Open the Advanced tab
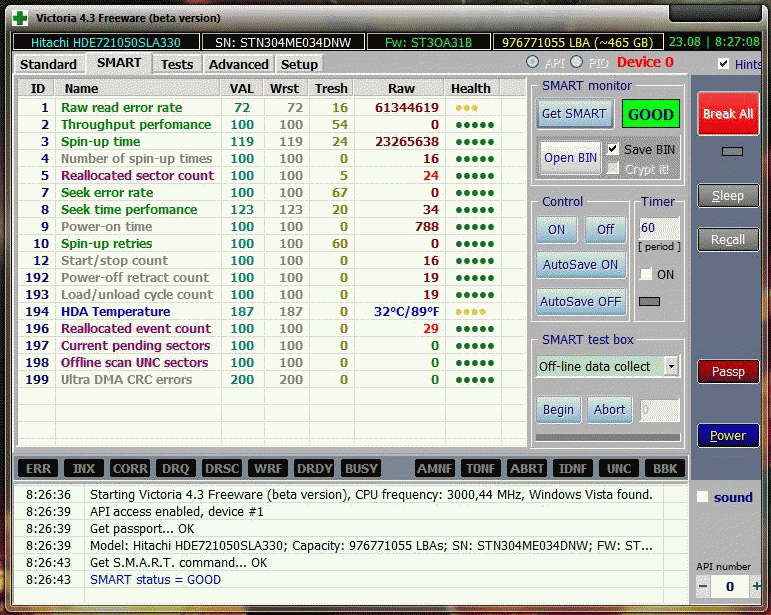771x615 pixels. click(x=238, y=64)
